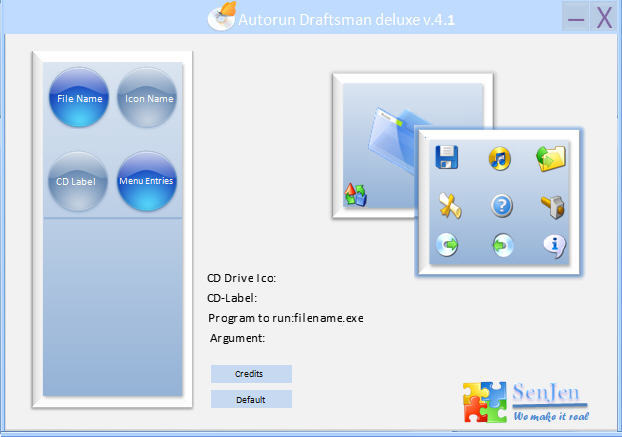Select the File Name round button
The image size is (622, 437).
79,98
